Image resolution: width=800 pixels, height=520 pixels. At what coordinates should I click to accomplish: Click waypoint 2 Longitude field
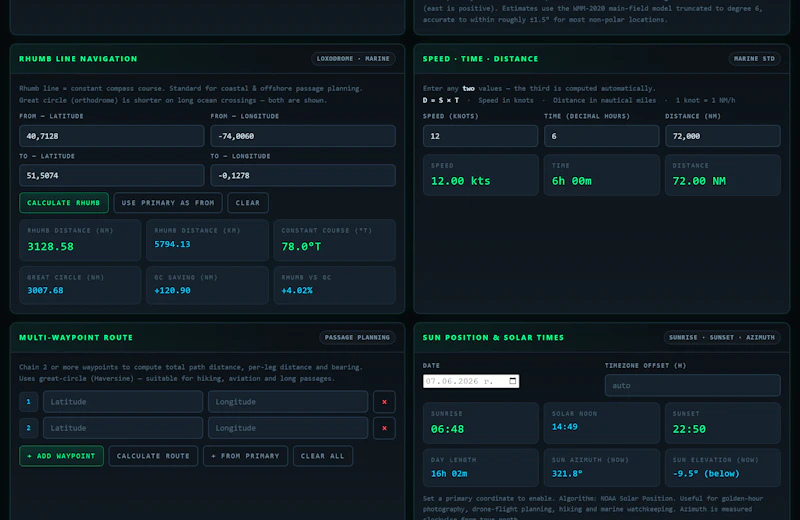click(288, 428)
